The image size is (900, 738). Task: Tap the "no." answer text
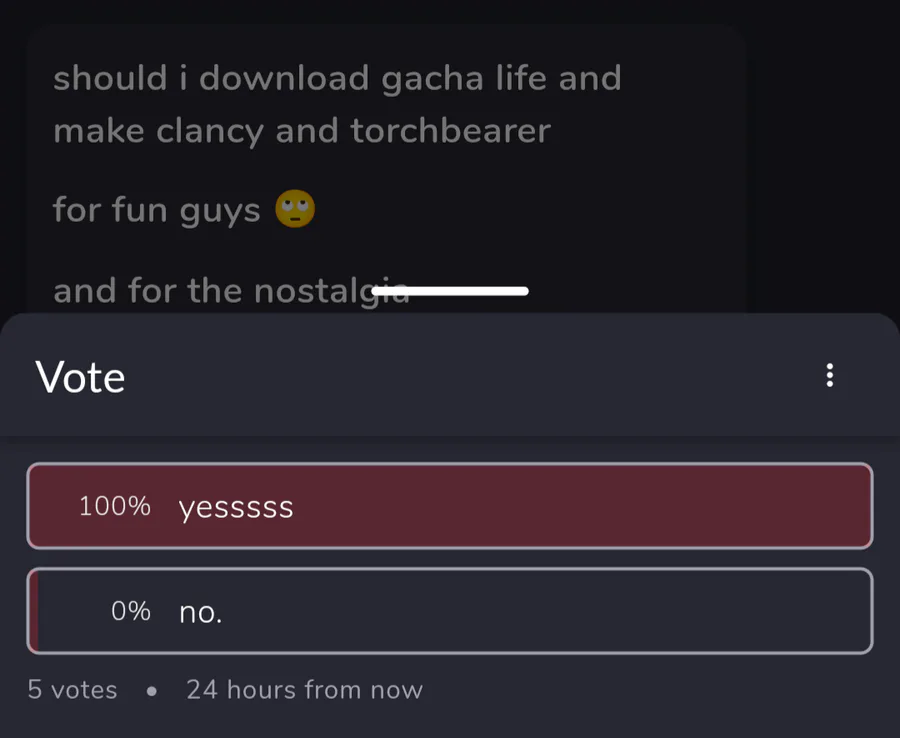200,612
